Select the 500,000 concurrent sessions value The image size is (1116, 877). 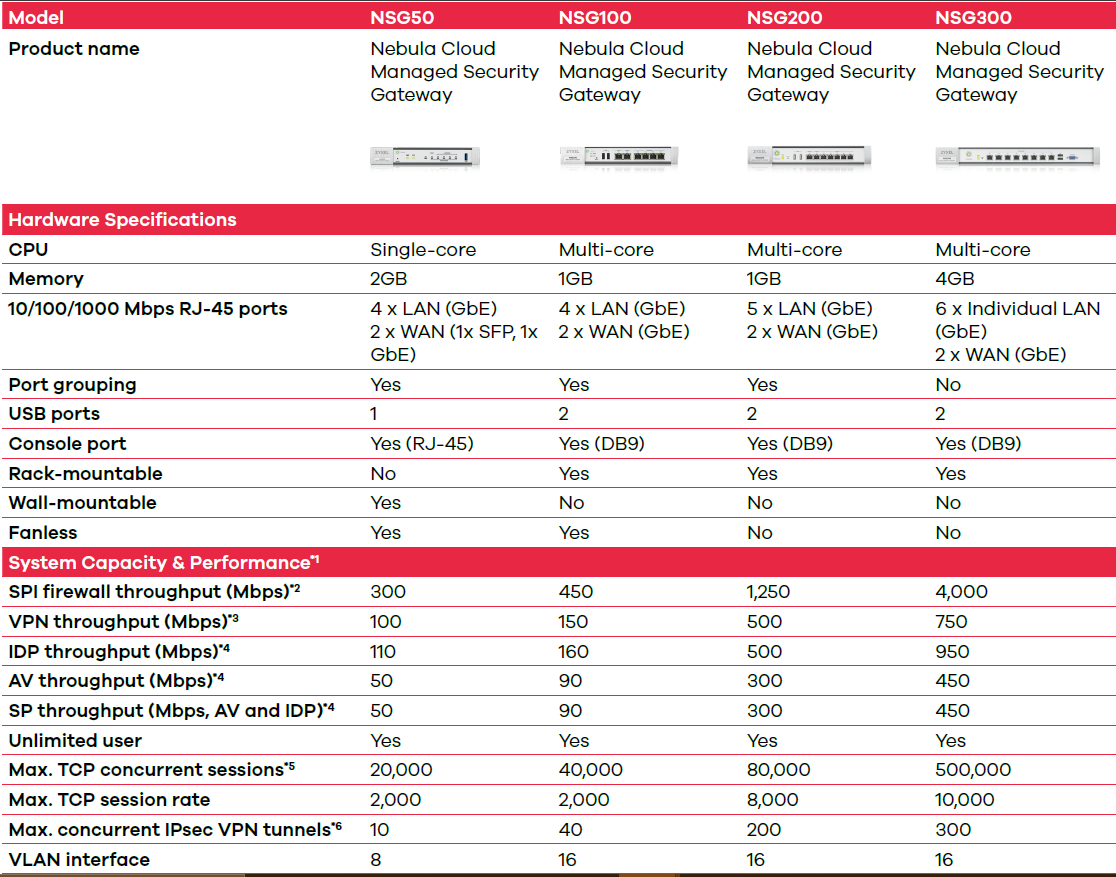[x=973, y=770]
